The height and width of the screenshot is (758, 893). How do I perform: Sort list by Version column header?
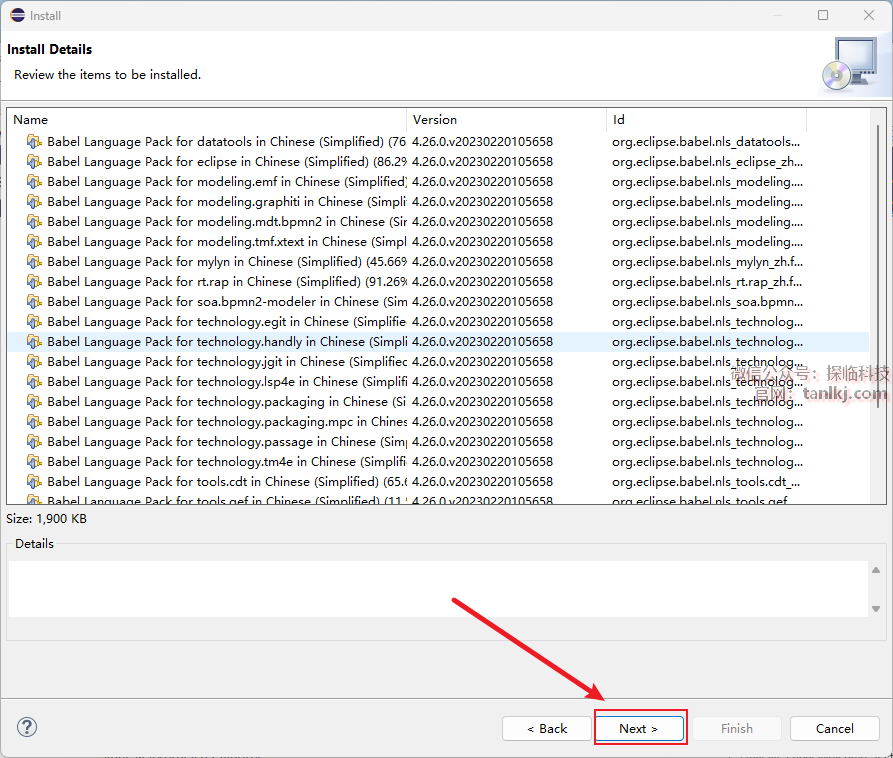(505, 120)
